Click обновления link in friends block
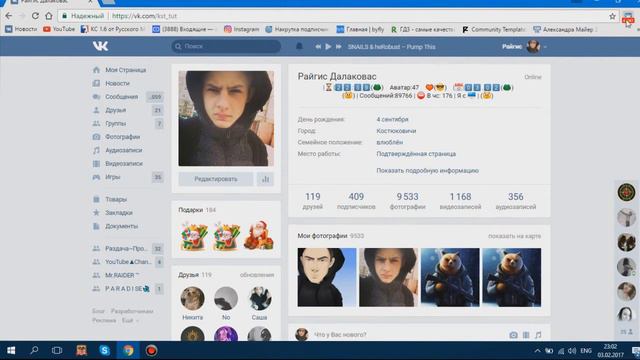 257,275
